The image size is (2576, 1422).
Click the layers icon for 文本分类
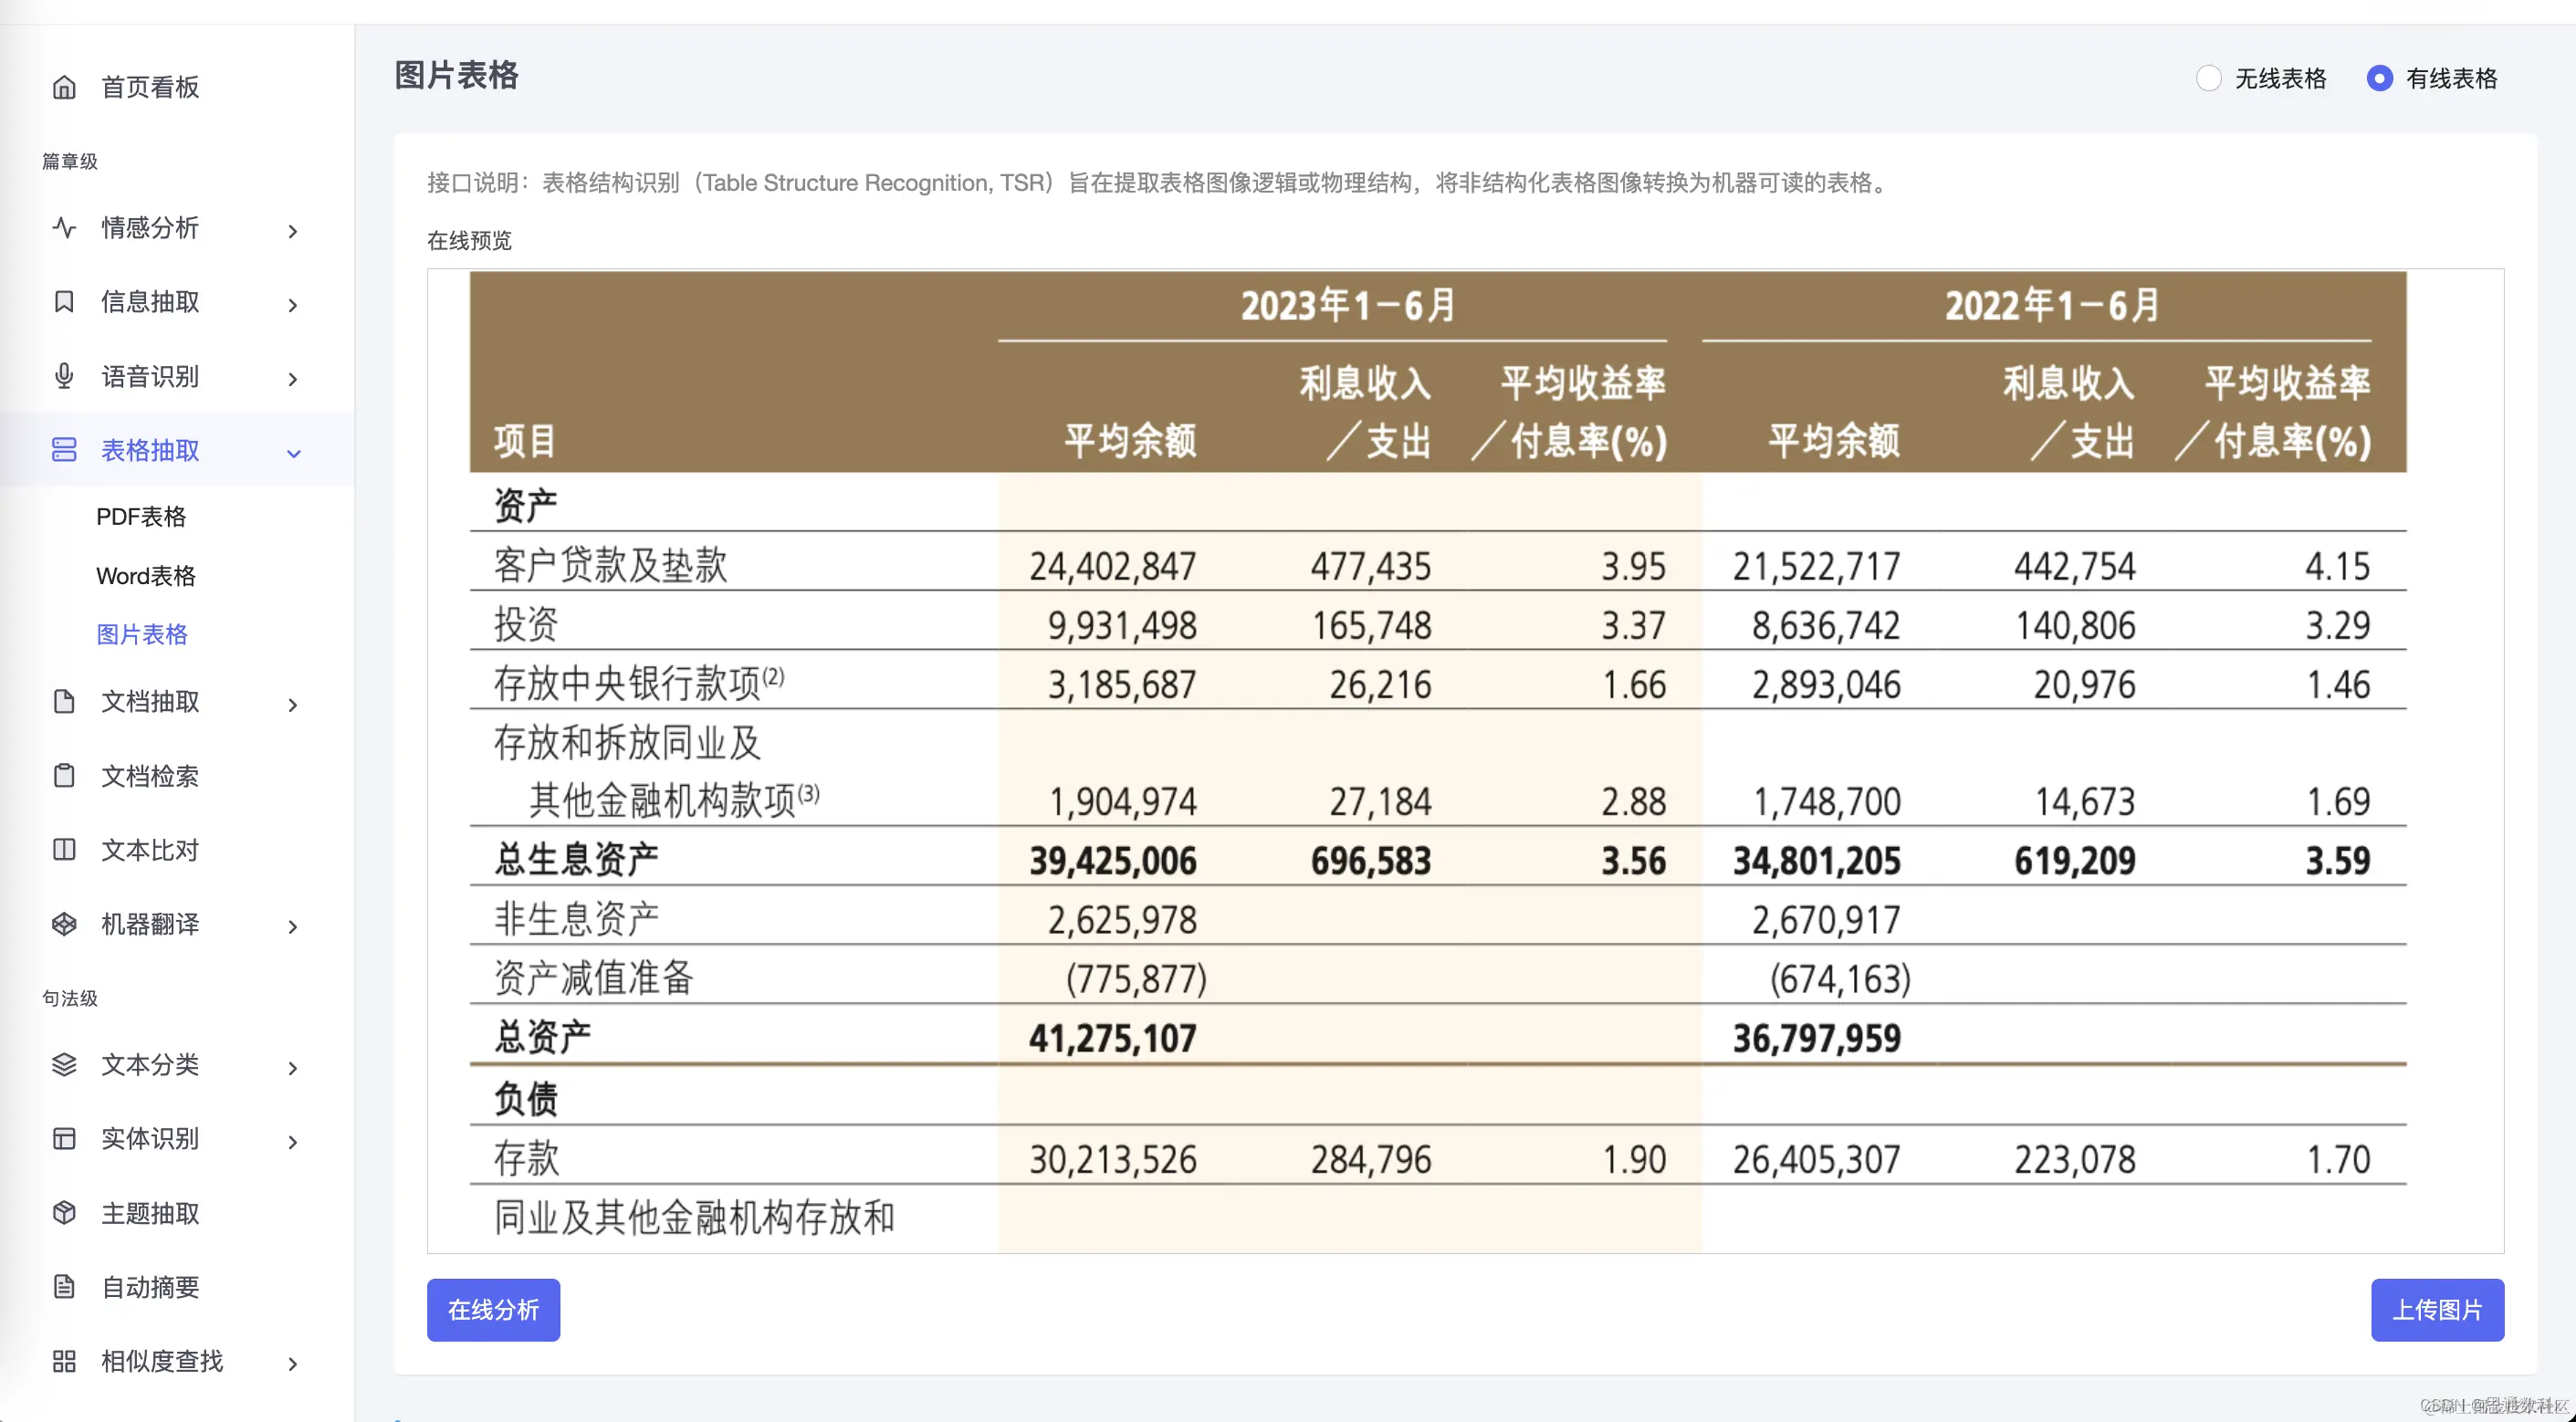pos(64,1064)
